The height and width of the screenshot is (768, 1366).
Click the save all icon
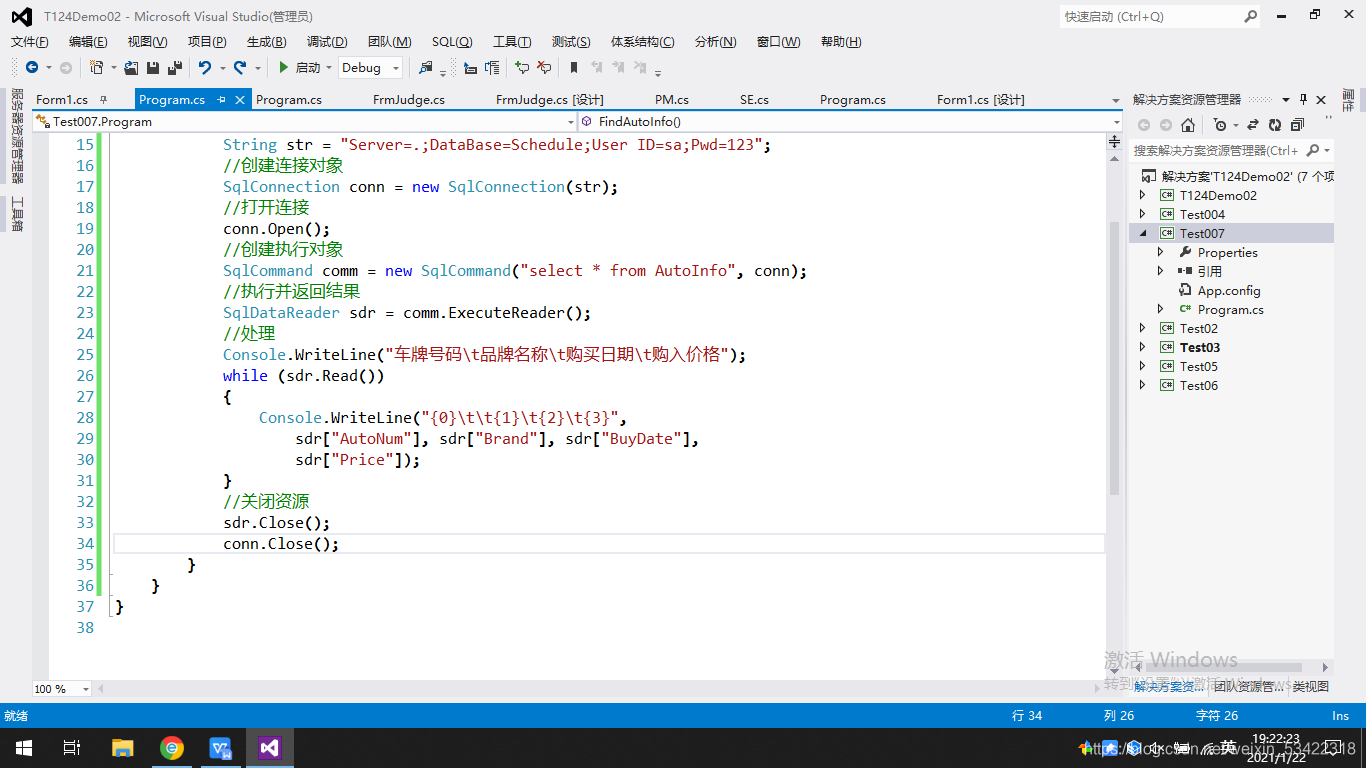[x=174, y=68]
